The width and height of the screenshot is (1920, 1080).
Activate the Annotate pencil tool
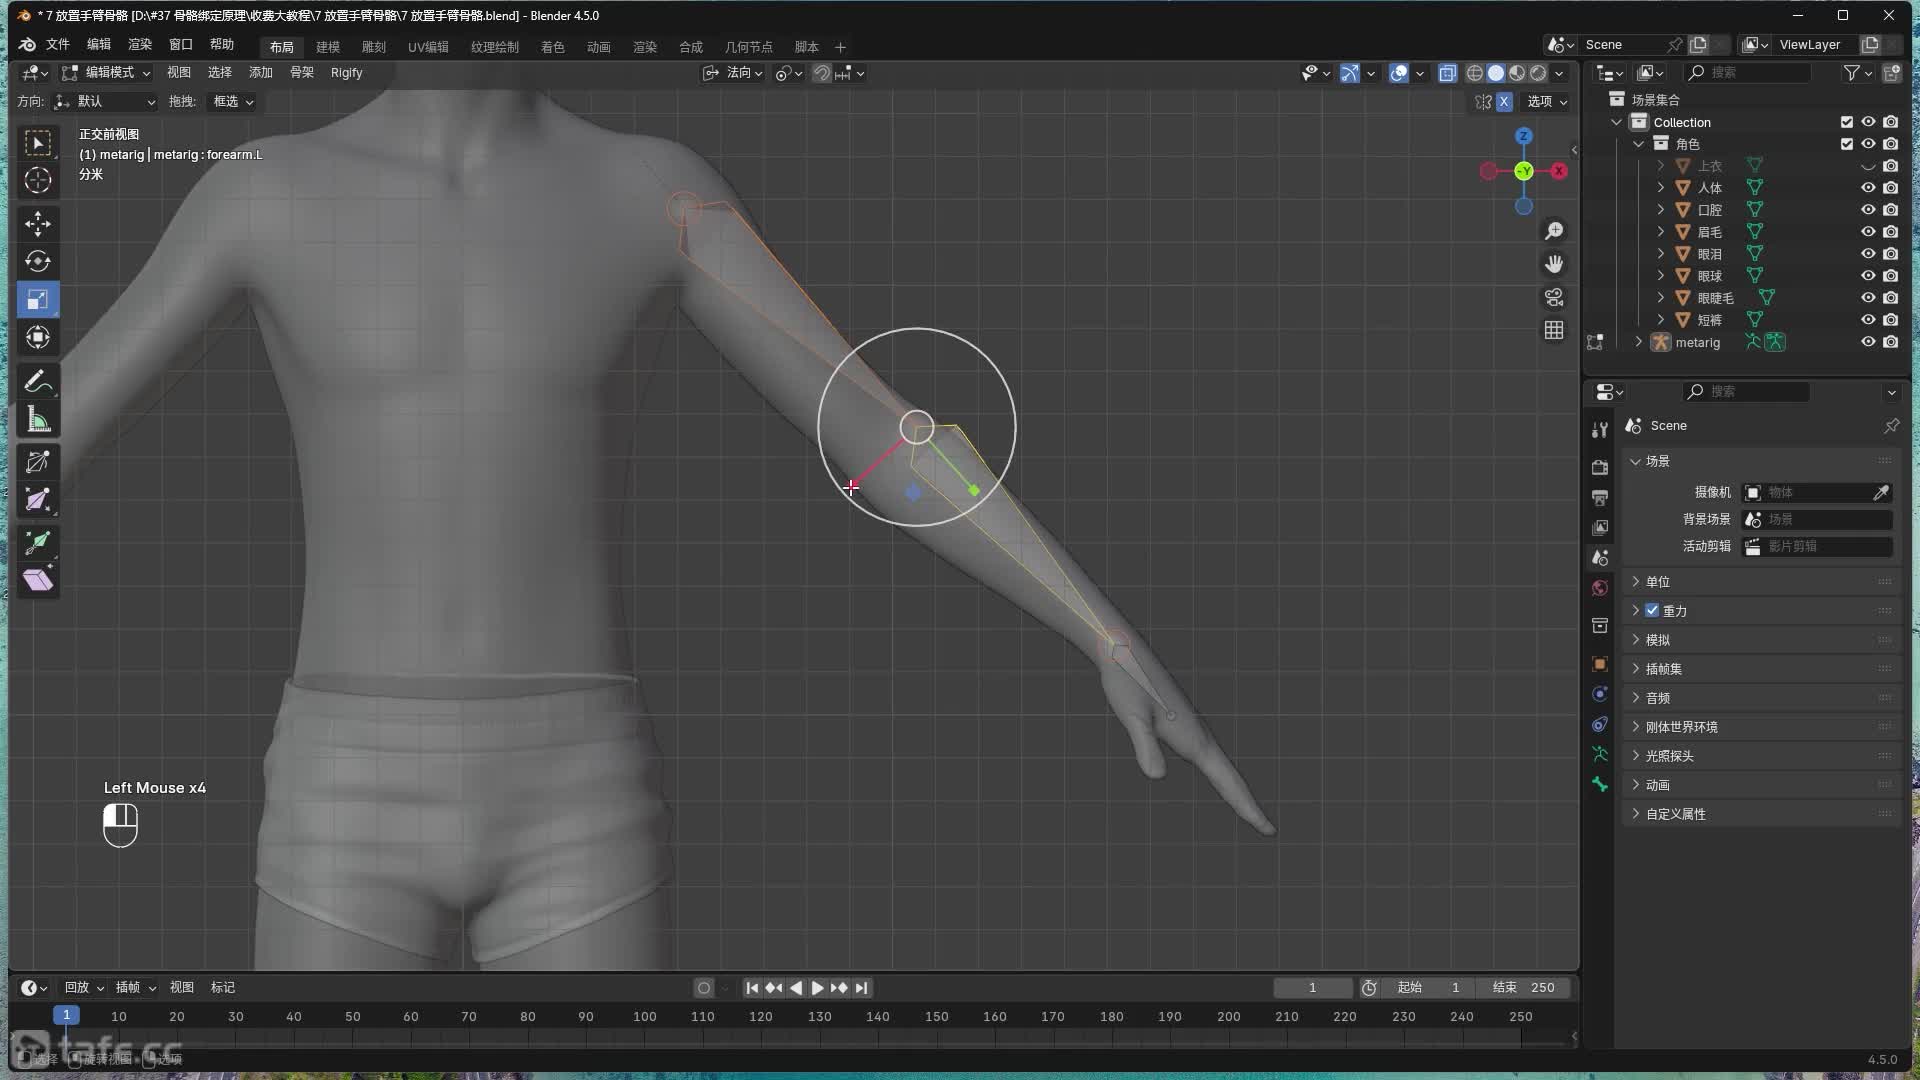coord(38,381)
